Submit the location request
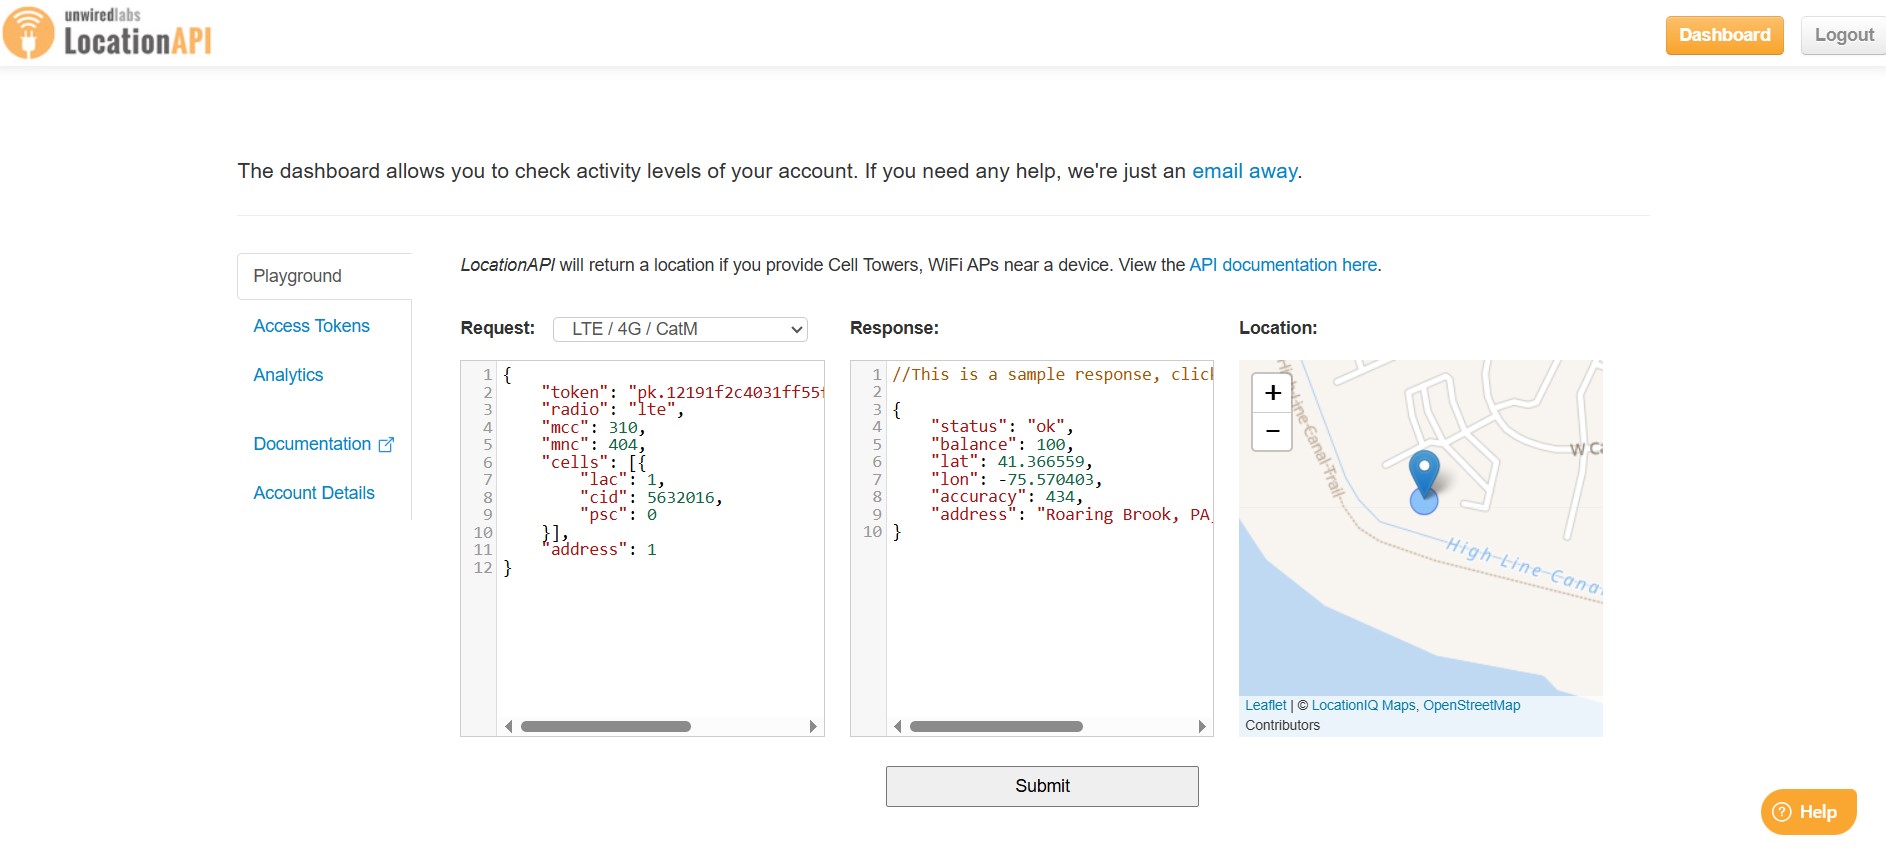 tap(1042, 786)
